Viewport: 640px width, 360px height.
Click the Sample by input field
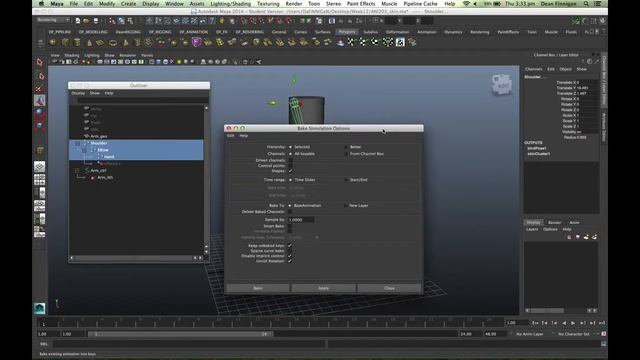pos(301,220)
